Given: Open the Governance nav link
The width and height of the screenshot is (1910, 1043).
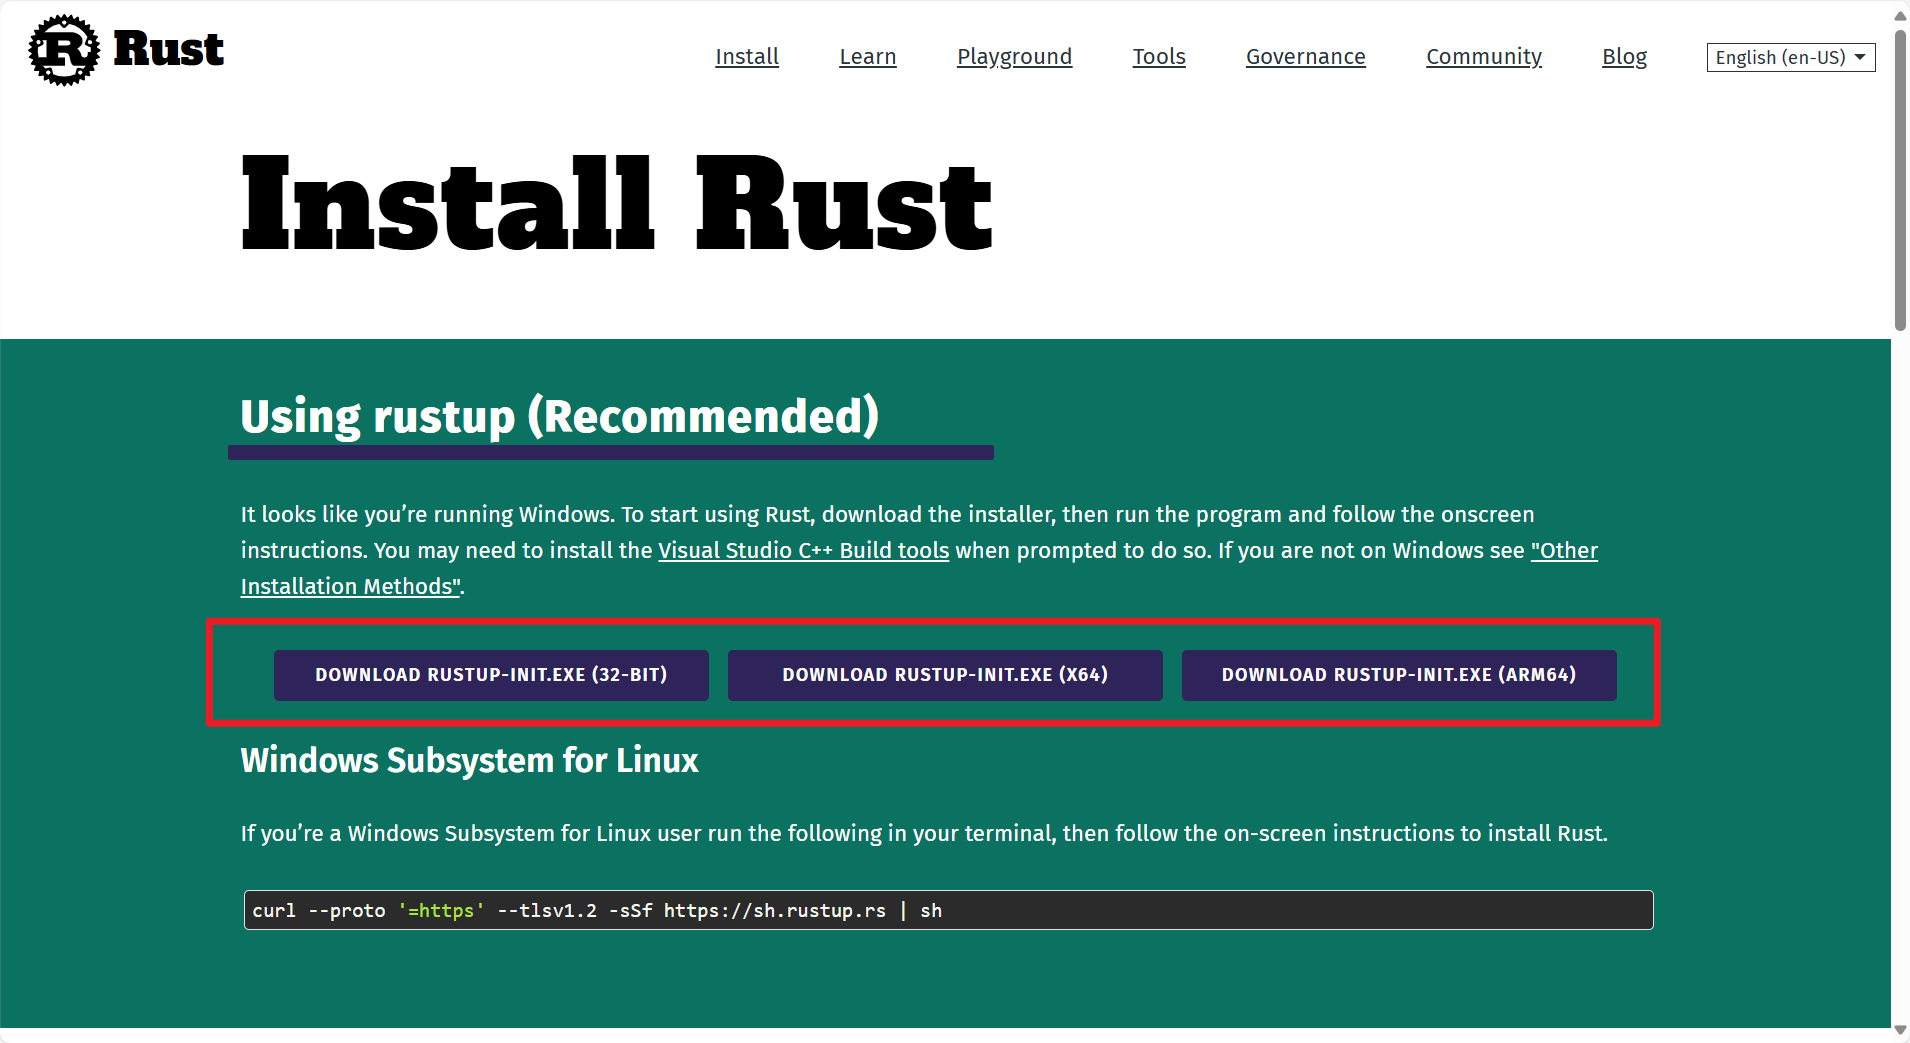Looking at the screenshot, I should (1306, 57).
